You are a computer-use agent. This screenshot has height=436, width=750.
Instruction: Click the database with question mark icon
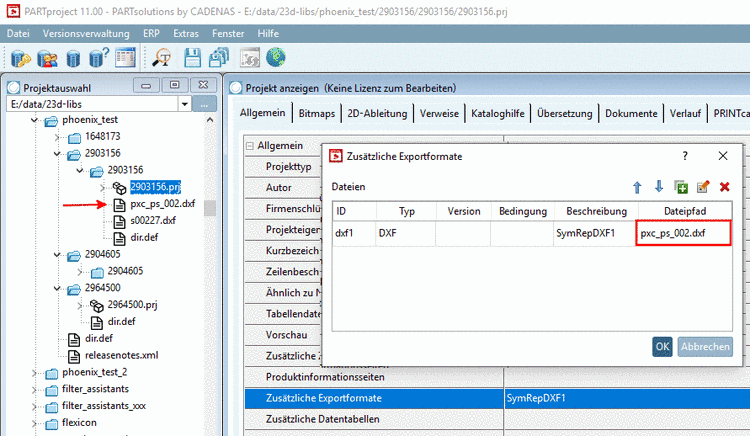click(x=99, y=58)
